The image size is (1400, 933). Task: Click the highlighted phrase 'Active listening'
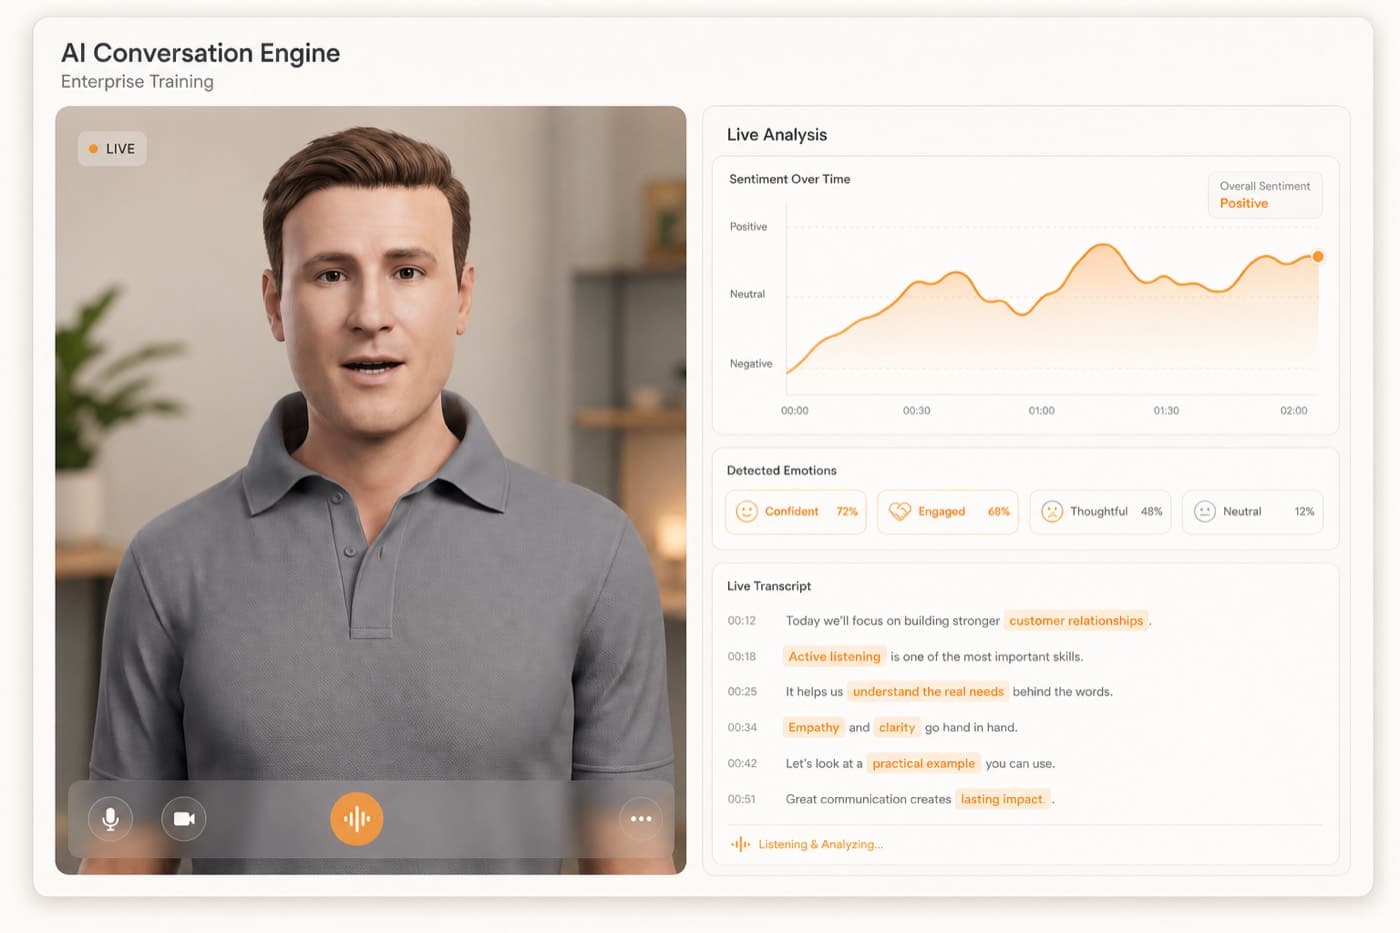coord(834,657)
